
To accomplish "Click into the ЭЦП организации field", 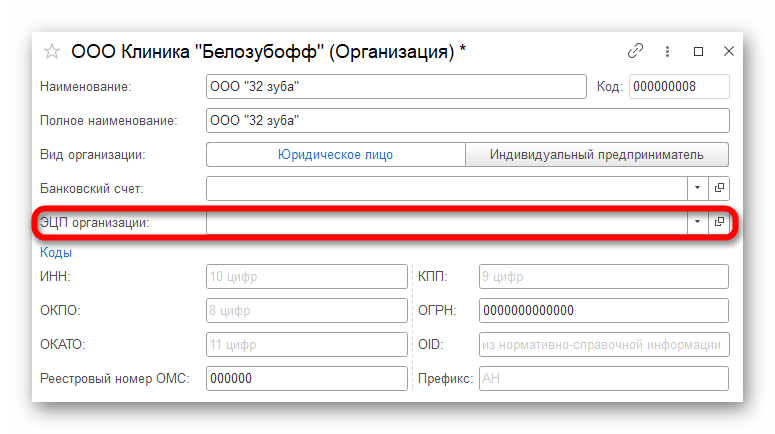I will point(447,222).
